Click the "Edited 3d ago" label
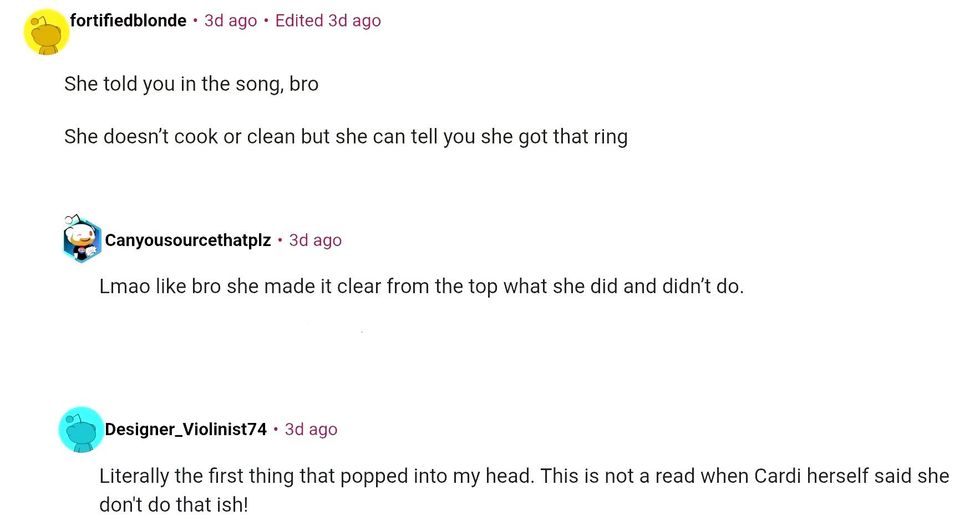Viewport: 980px width, 527px height. click(x=328, y=20)
